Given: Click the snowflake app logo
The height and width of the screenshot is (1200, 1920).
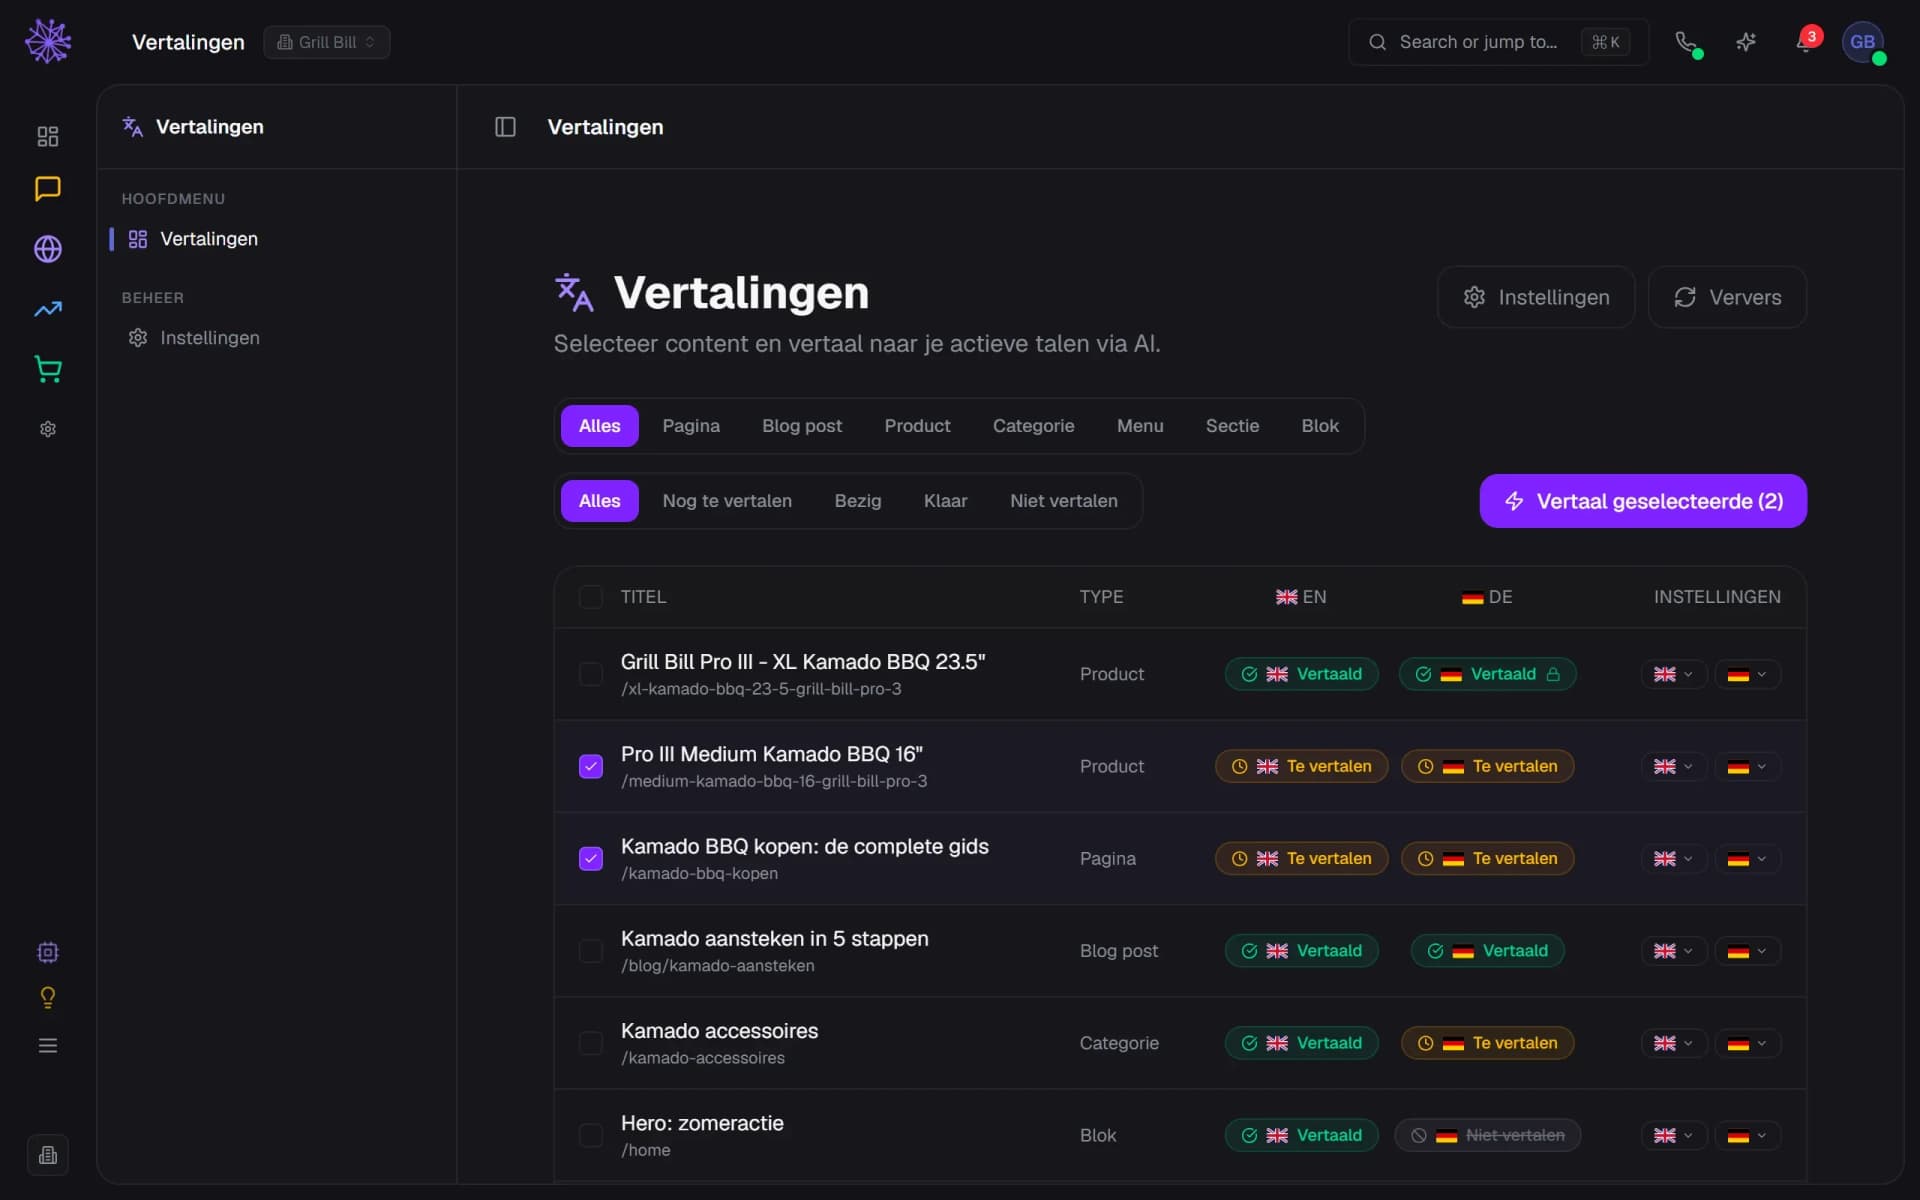Looking at the screenshot, I should (48, 41).
